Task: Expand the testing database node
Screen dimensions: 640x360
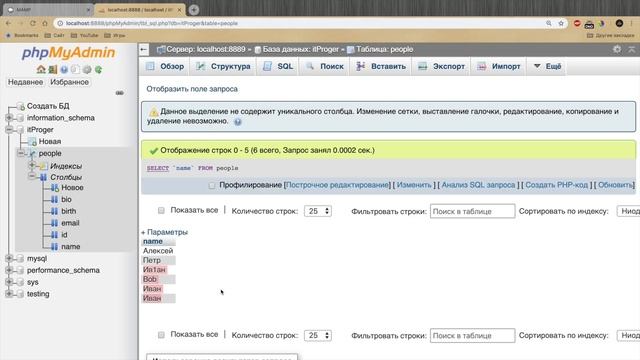Action: coord(9,293)
